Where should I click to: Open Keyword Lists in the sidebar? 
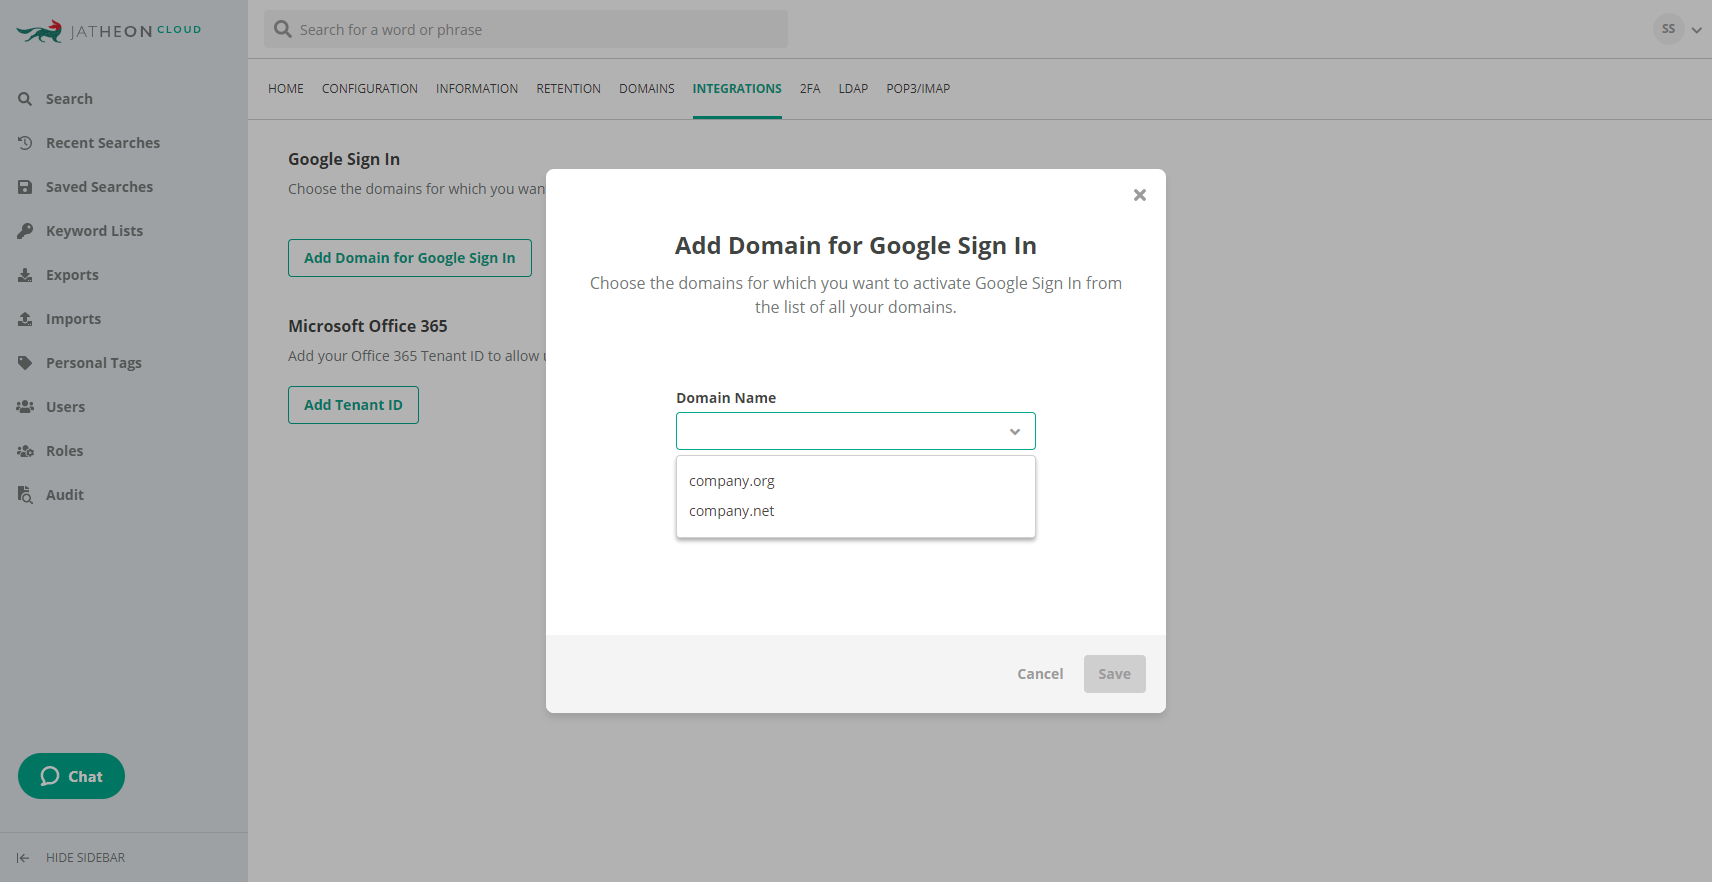pos(94,231)
